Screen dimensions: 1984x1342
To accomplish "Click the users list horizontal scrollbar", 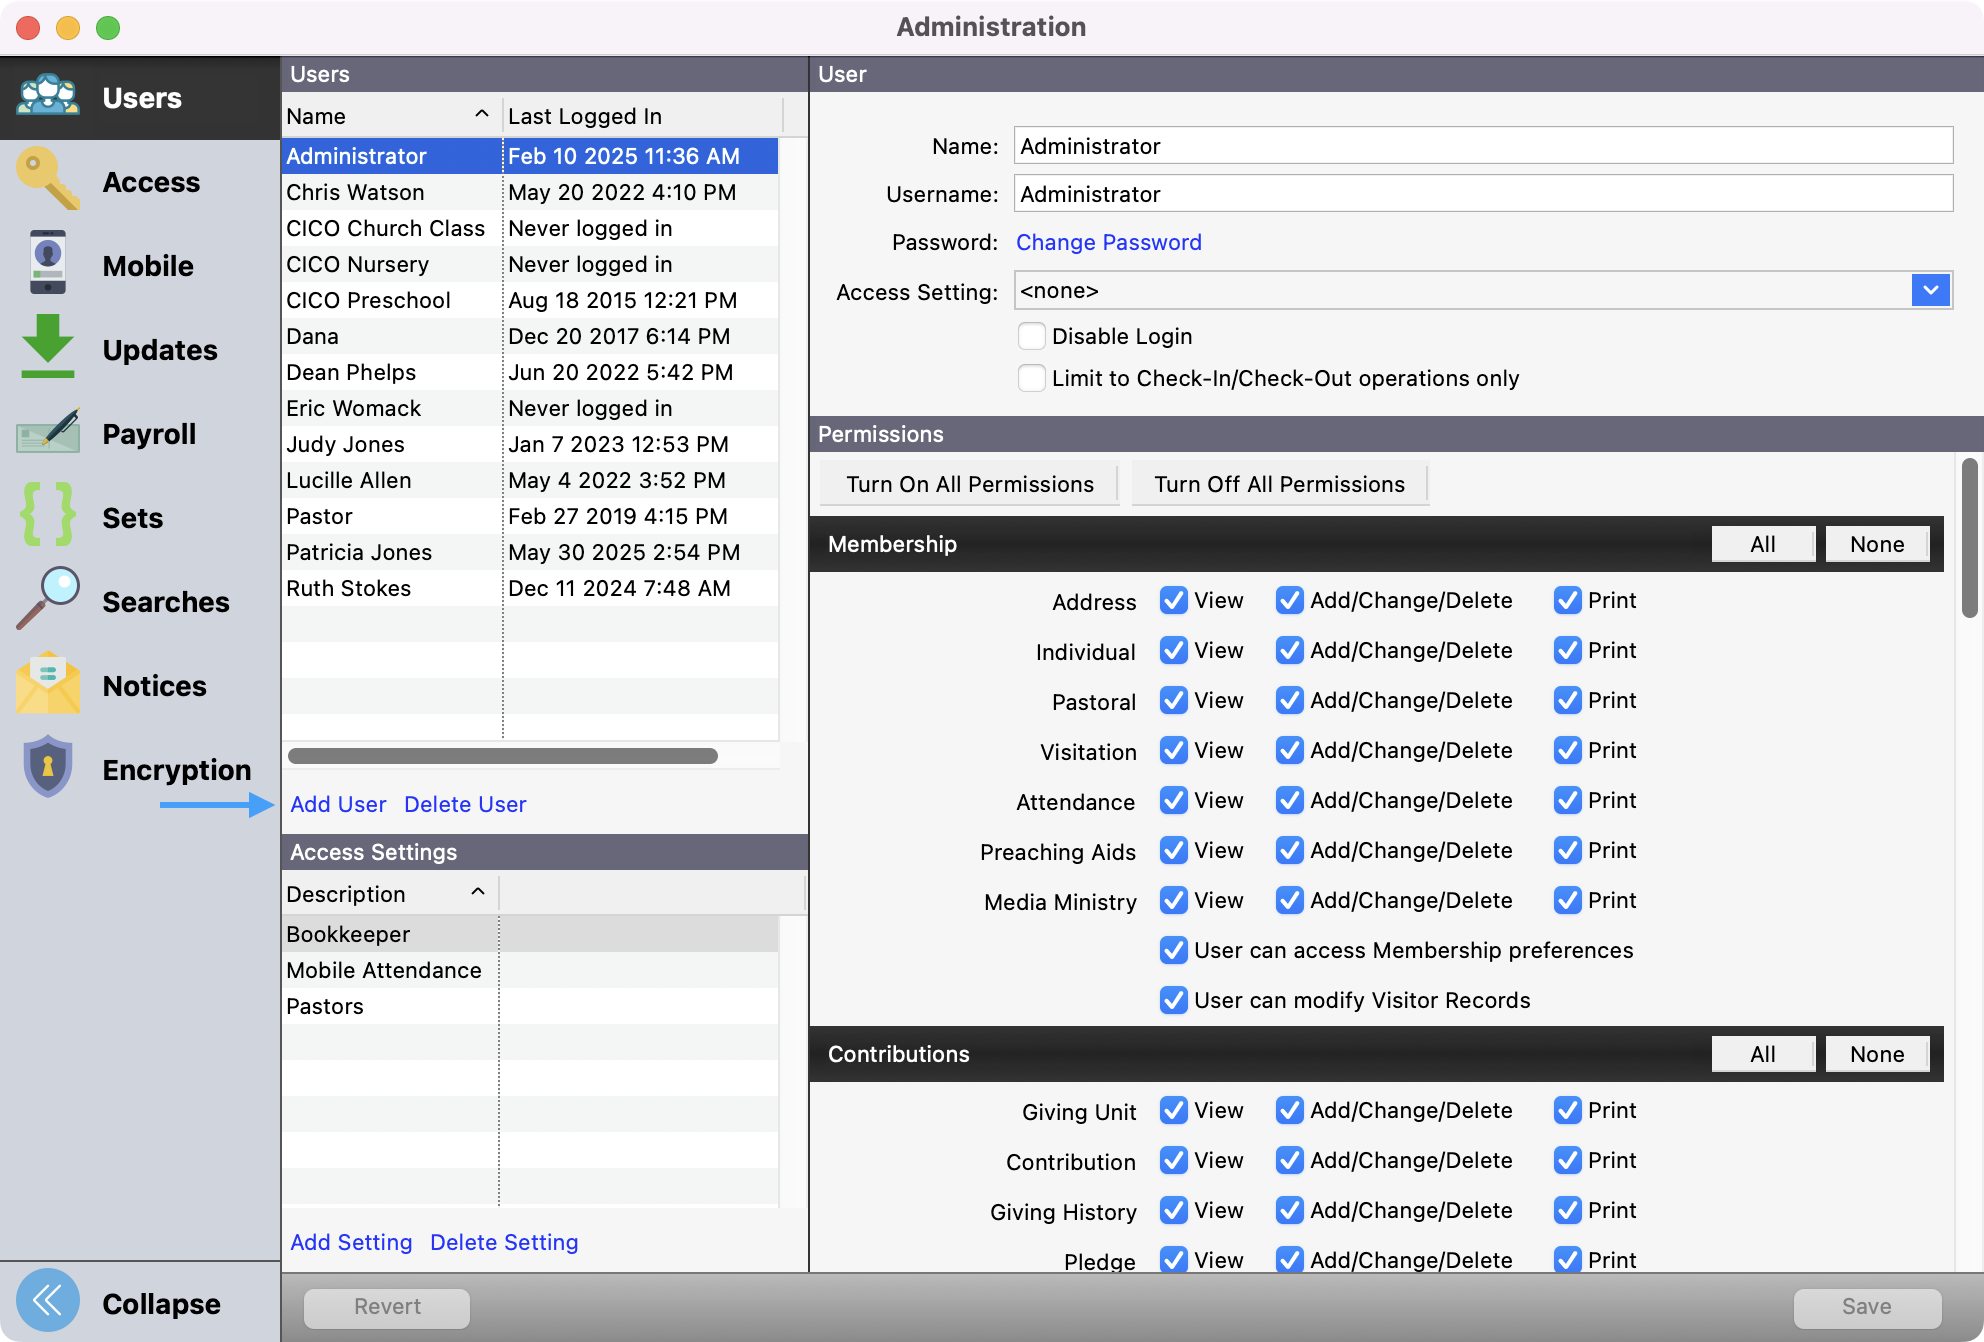I will tap(502, 756).
